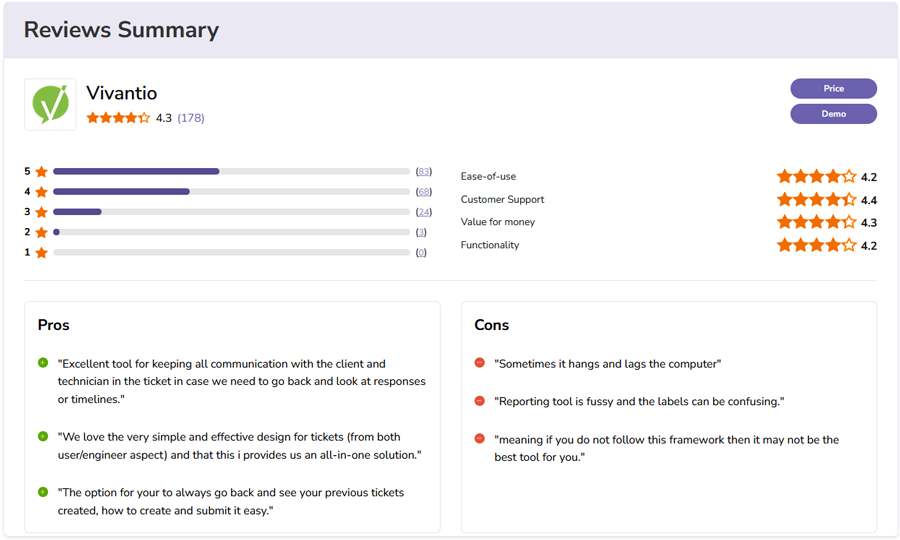Click the Functionality label
The height and width of the screenshot is (540, 900).
pos(490,244)
